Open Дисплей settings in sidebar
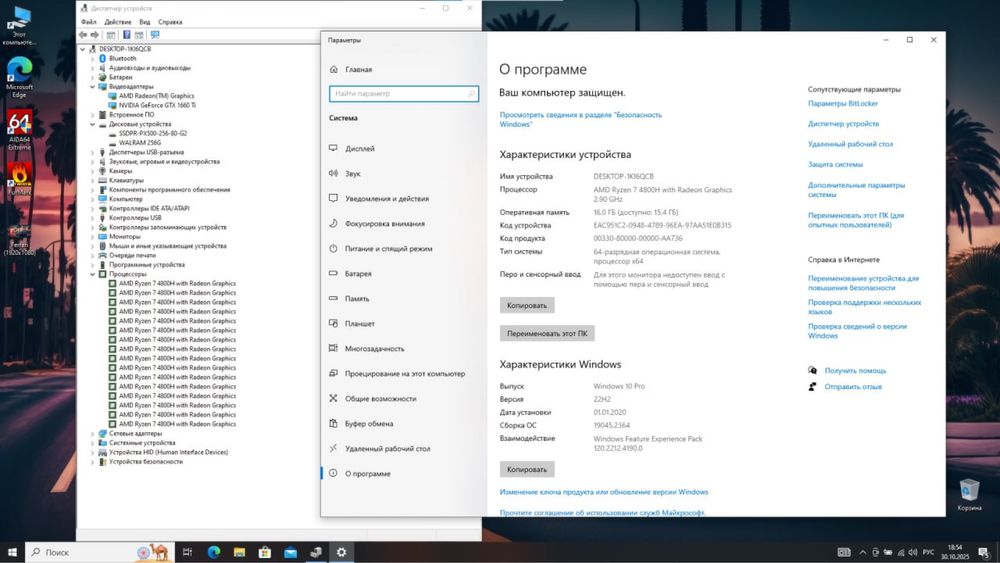This screenshot has width=1000, height=563. click(360, 149)
